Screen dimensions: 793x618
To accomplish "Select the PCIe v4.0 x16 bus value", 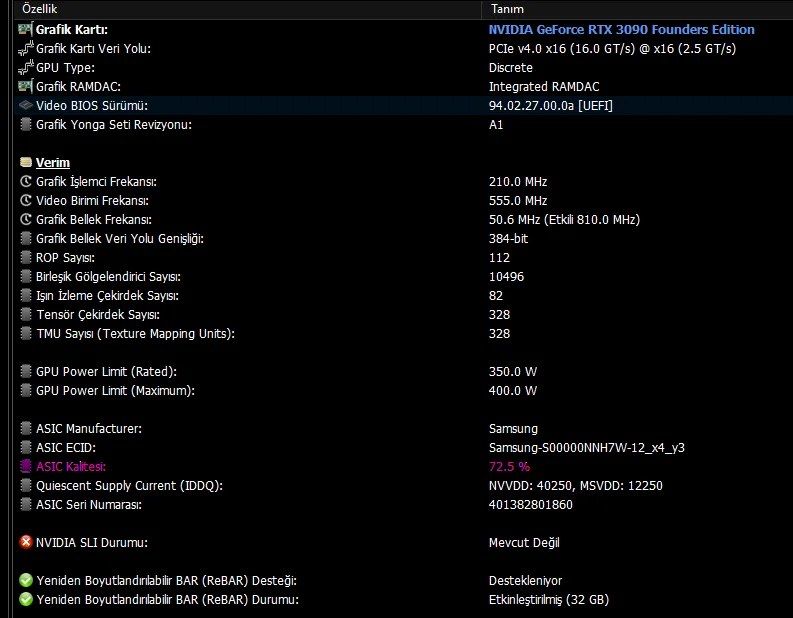I will pos(612,49).
